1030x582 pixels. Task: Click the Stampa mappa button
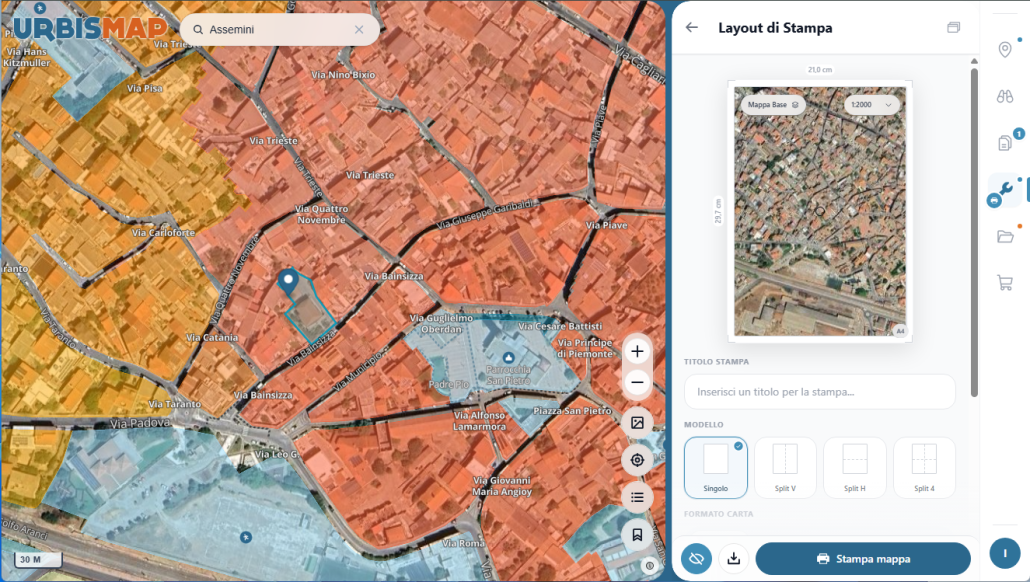point(863,559)
